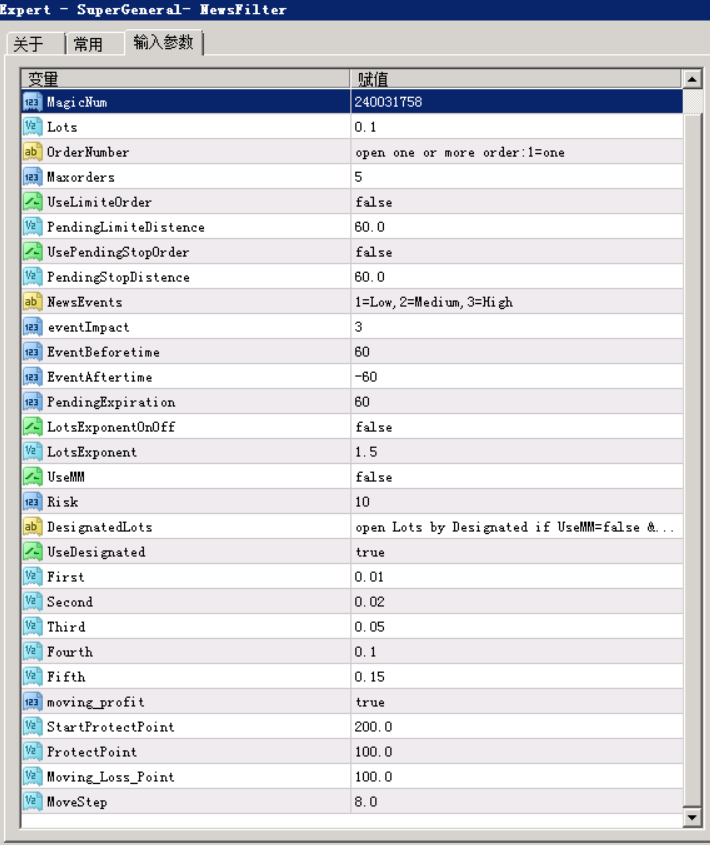This screenshot has width=710, height=845.
Task: Select the Fourth variable row
Action: 352,652
